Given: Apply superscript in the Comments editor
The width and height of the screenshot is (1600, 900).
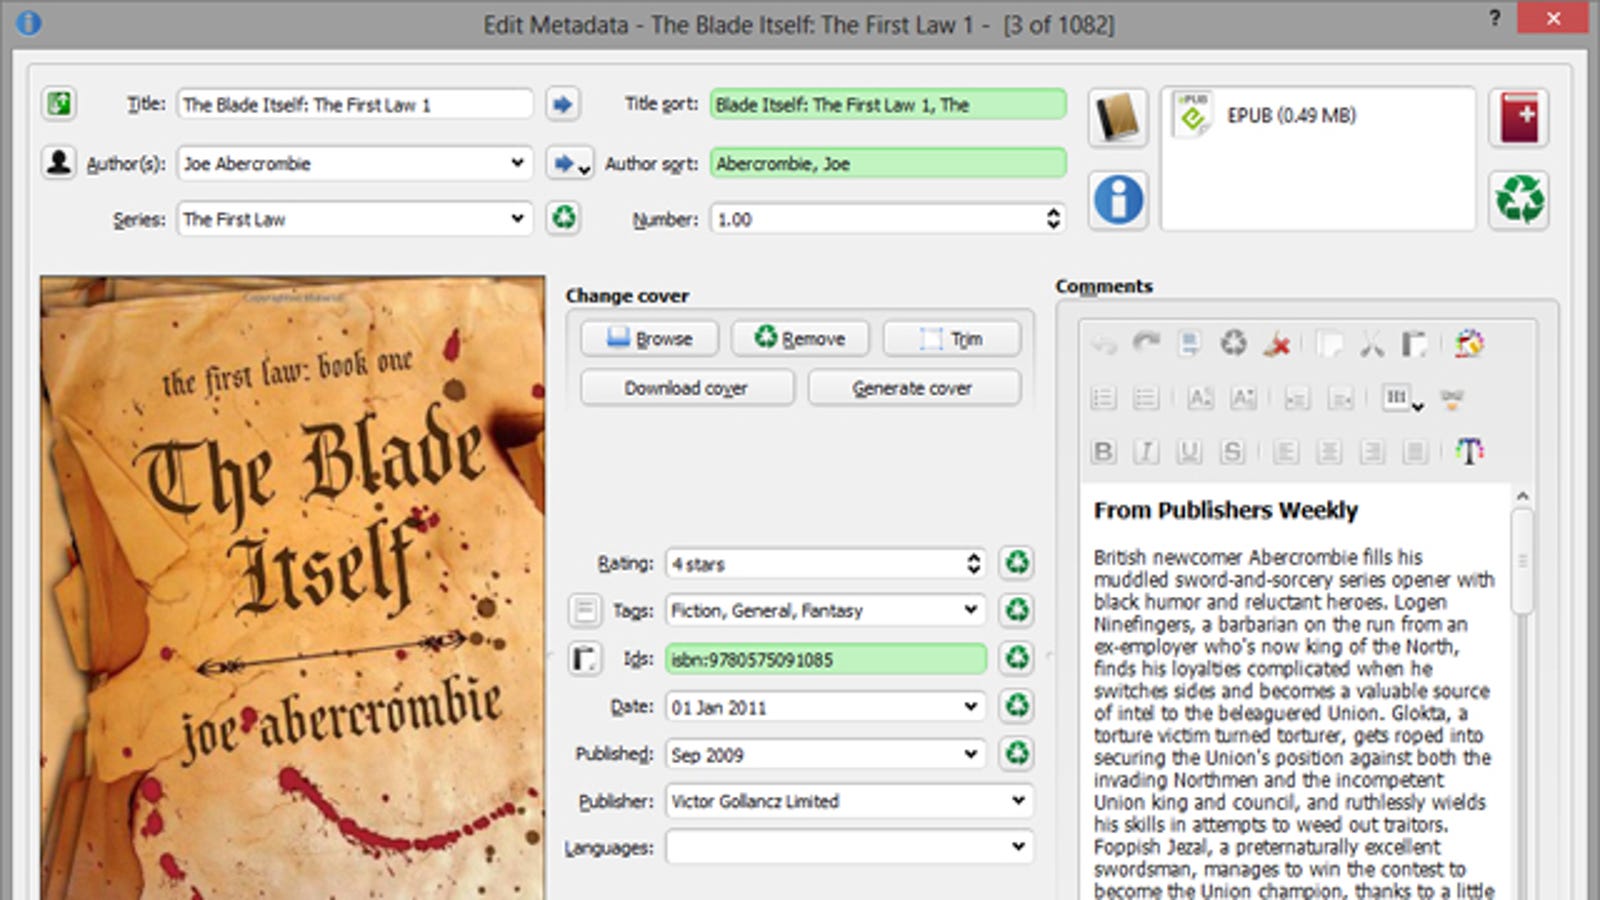Looking at the screenshot, I should click(1200, 398).
